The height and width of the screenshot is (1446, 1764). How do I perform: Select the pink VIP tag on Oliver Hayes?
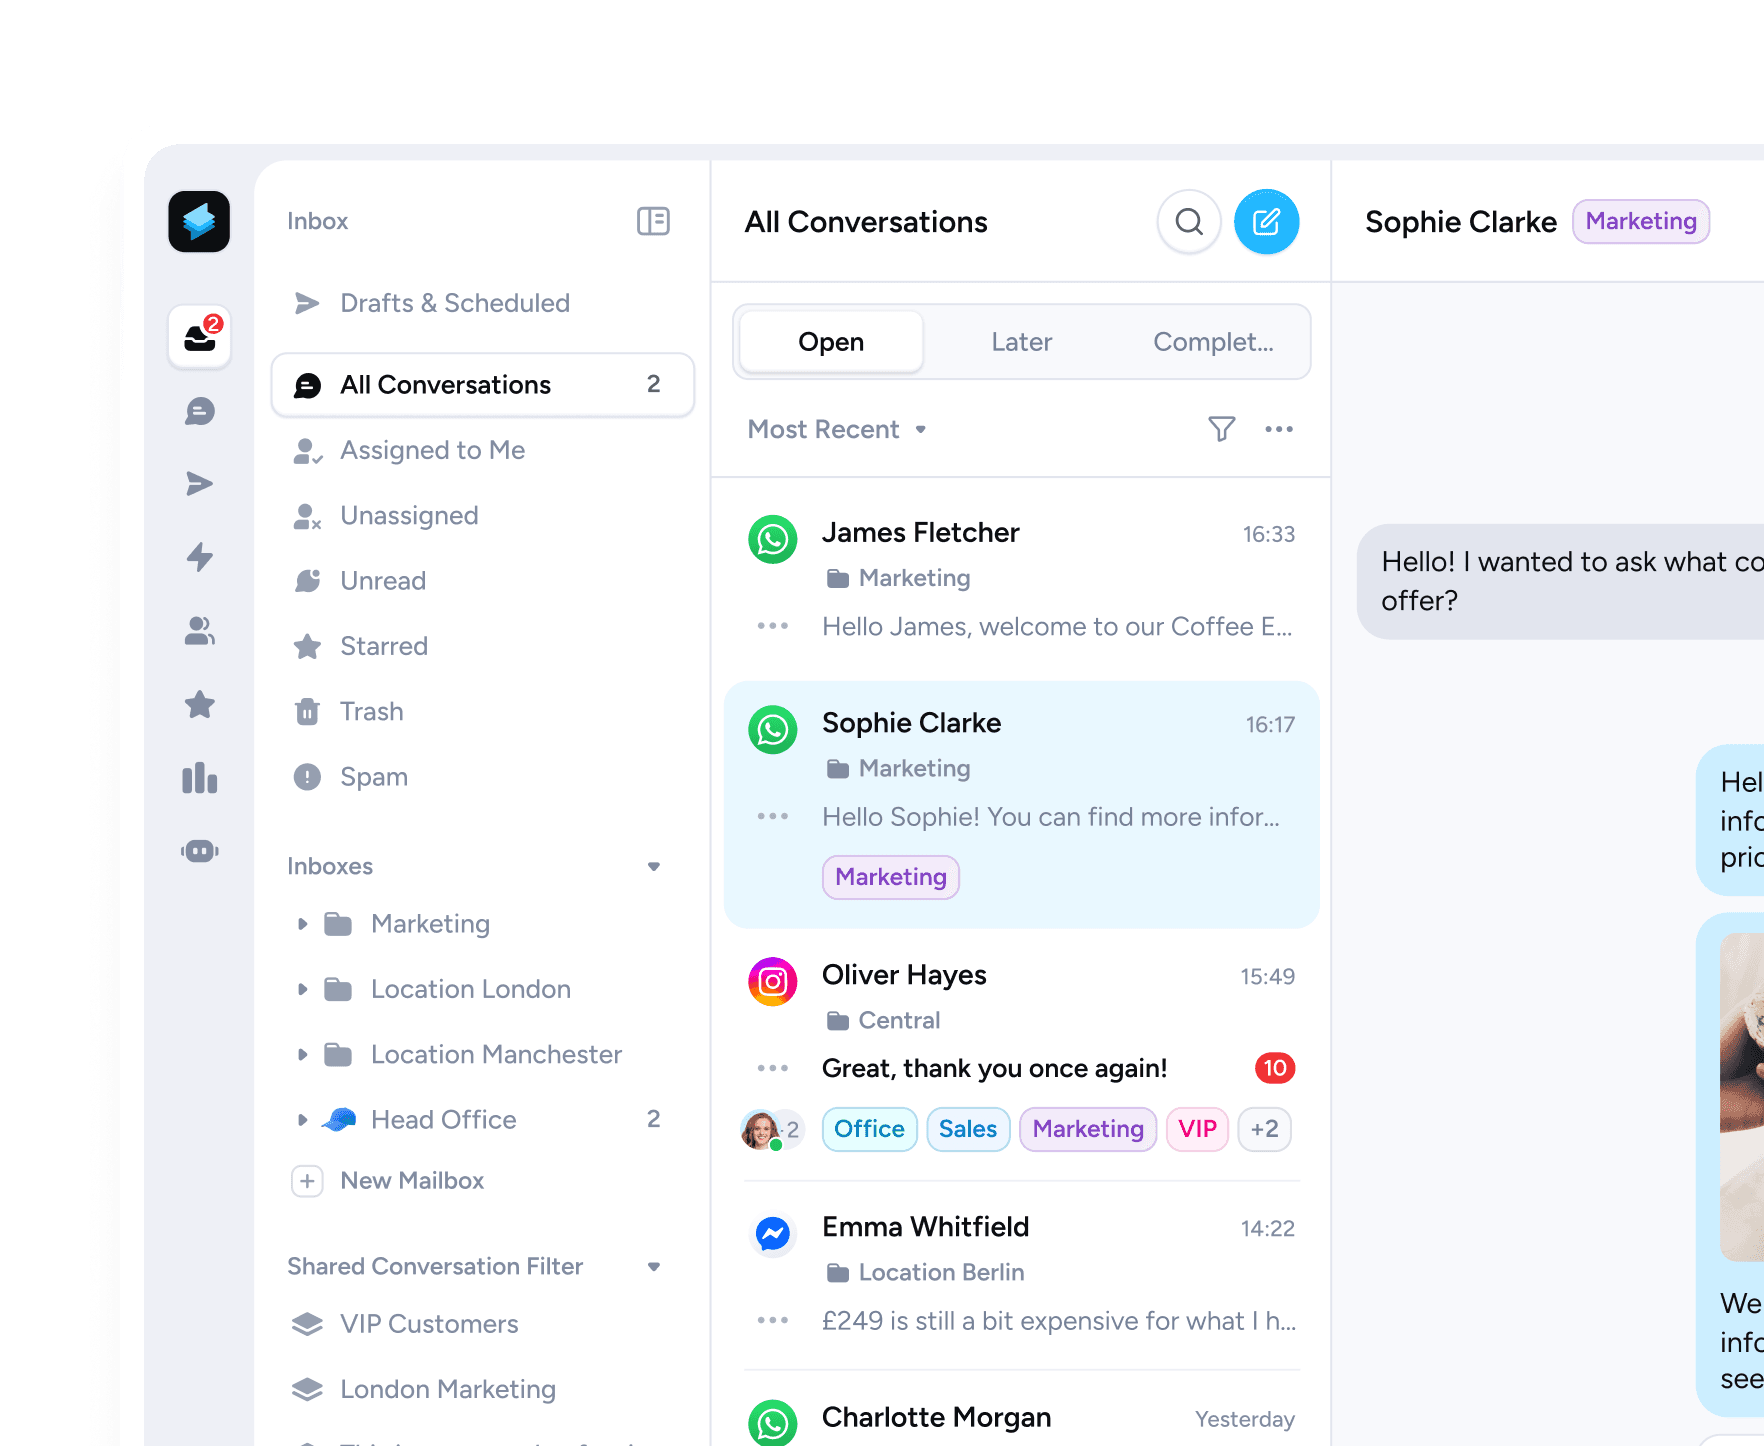1197,1129
